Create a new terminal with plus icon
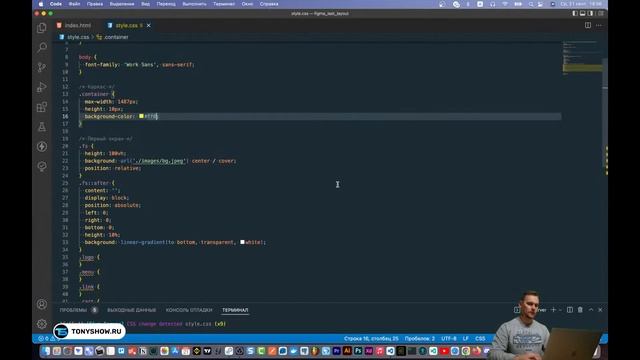 coord(553,310)
